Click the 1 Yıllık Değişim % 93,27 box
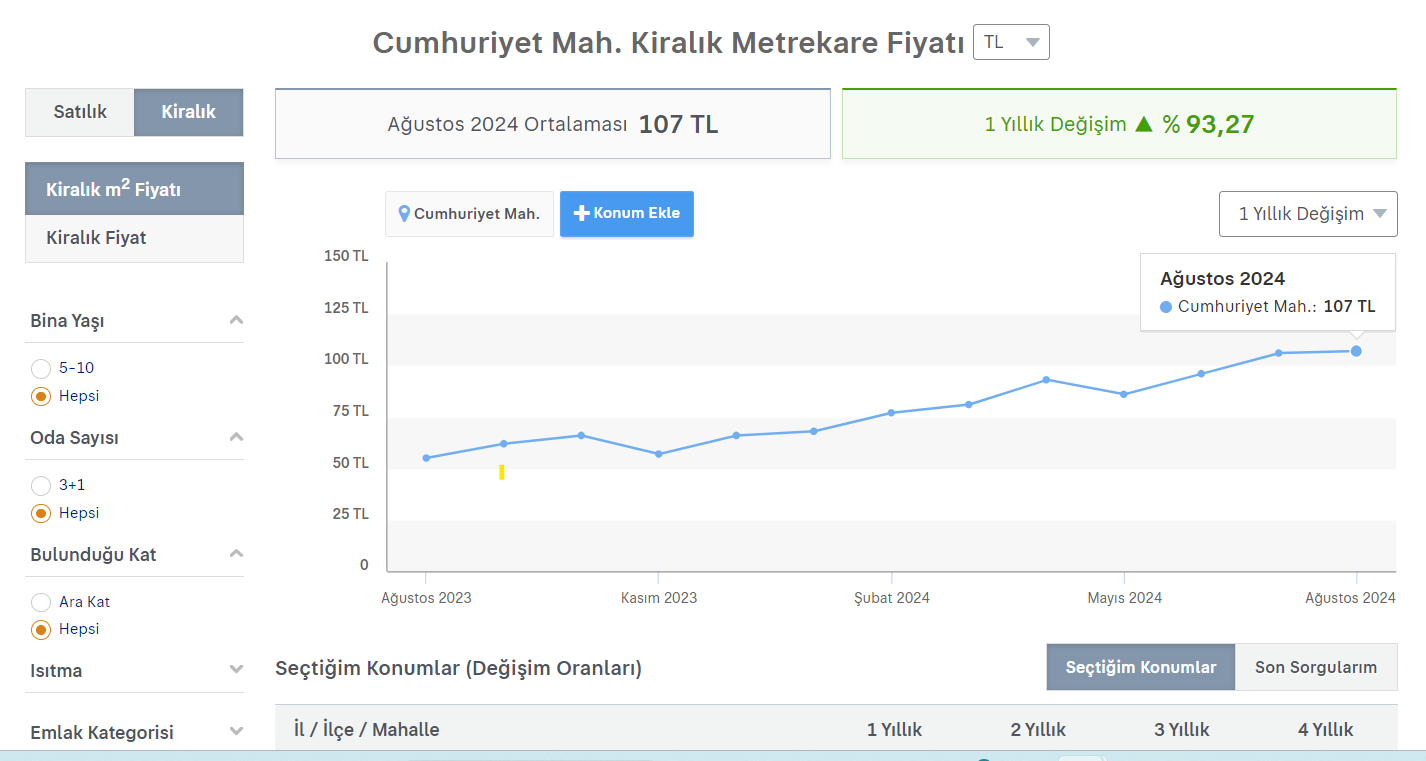This screenshot has height=761, width=1426. pos(1119,124)
